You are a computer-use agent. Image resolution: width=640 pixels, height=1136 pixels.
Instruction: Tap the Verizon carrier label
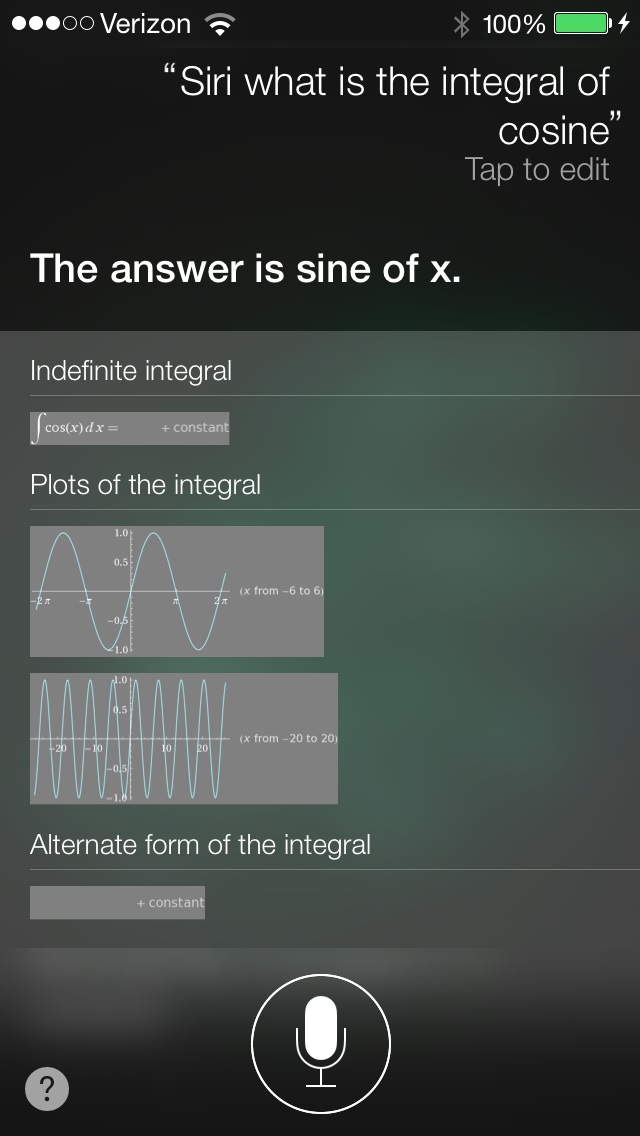point(146,24)
